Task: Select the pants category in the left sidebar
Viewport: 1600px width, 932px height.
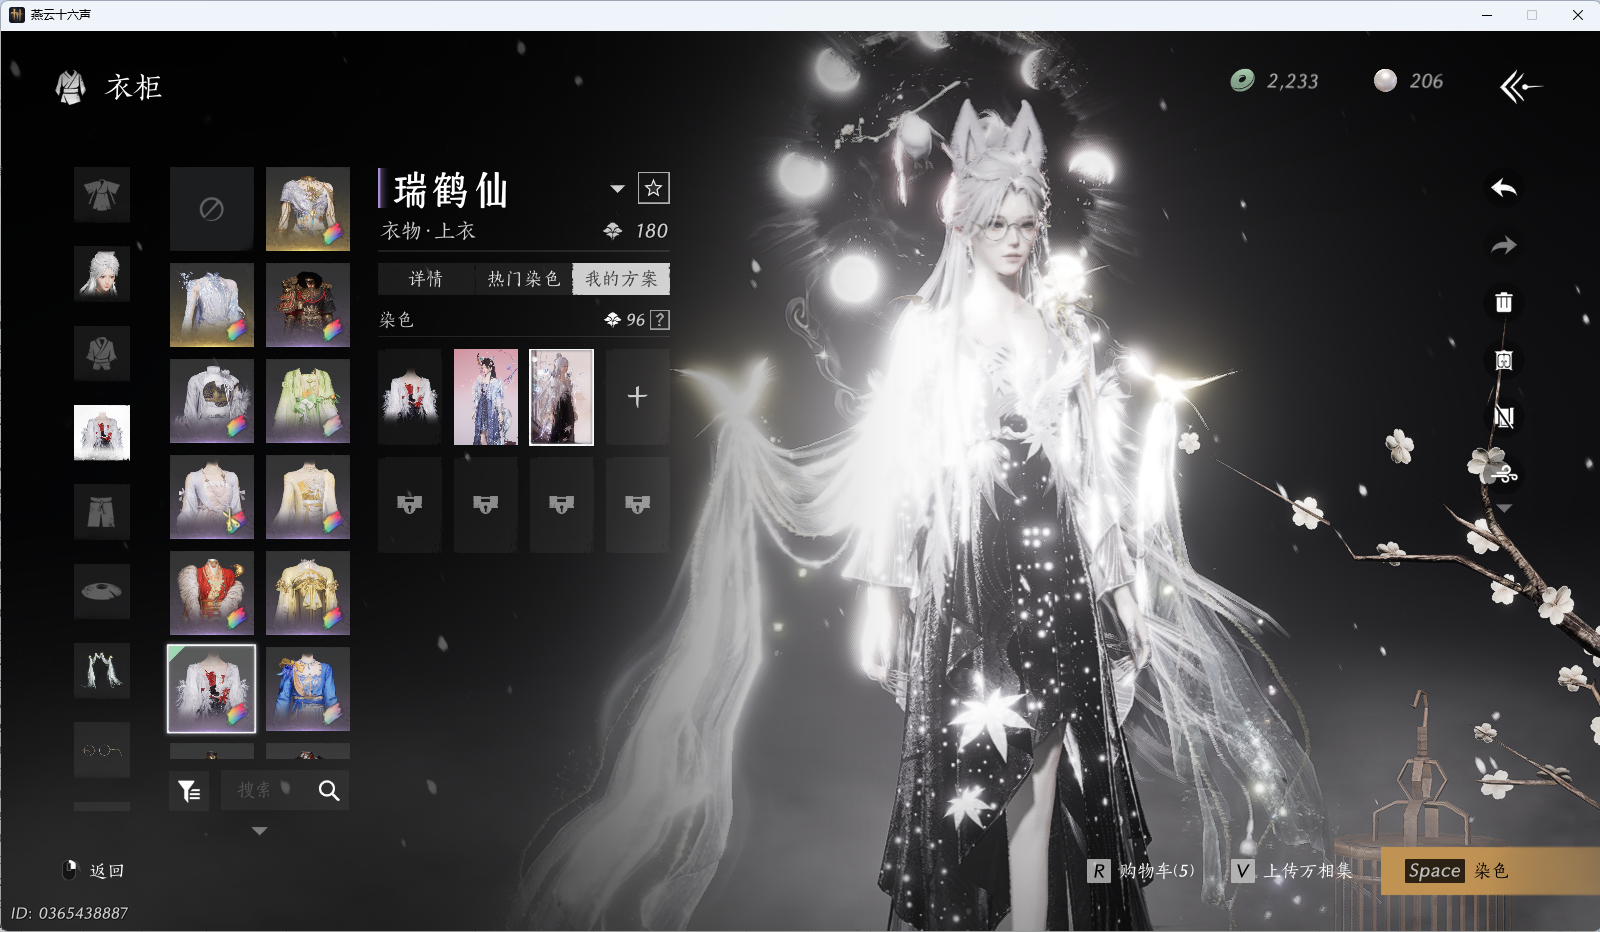Action: pos(102,512)
